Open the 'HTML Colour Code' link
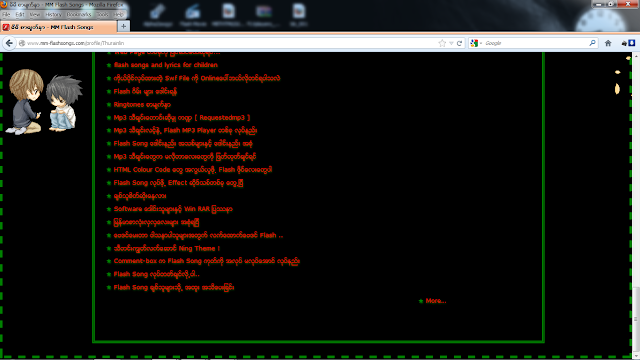The height and width of the screenshot is (360, 640). tap(193, 170)
